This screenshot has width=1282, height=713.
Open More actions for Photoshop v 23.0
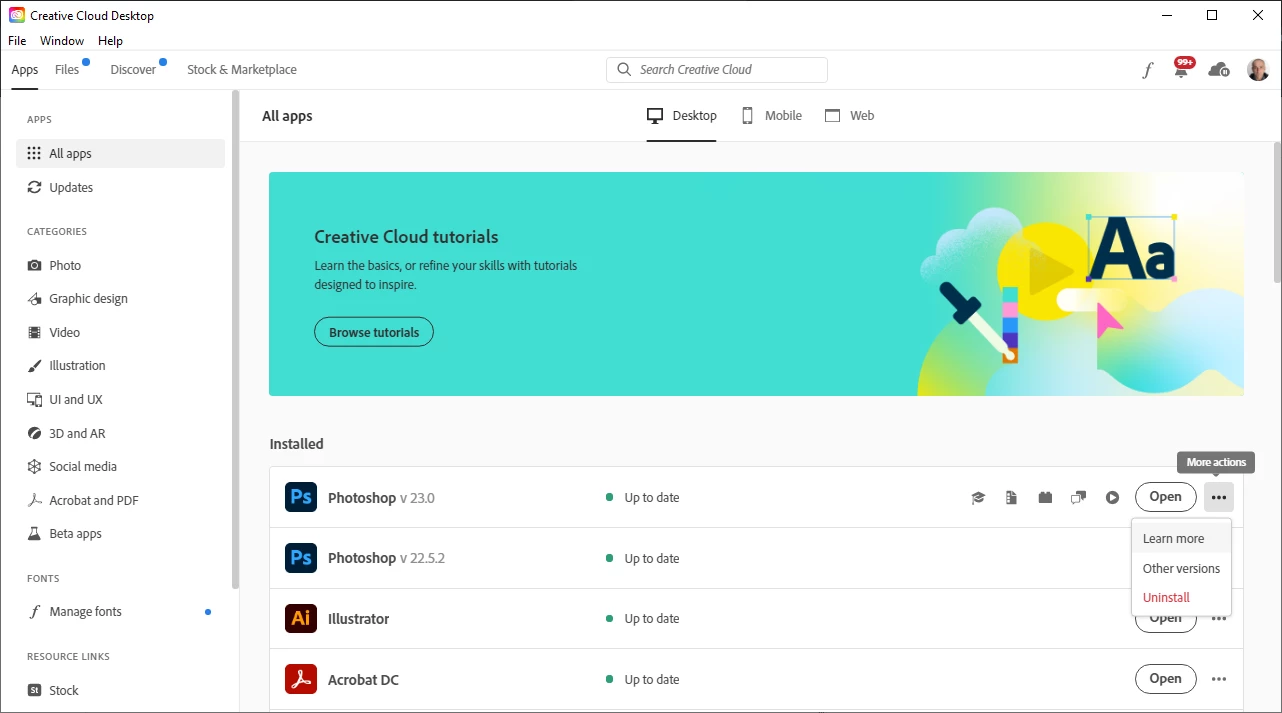pos(1219,497)
